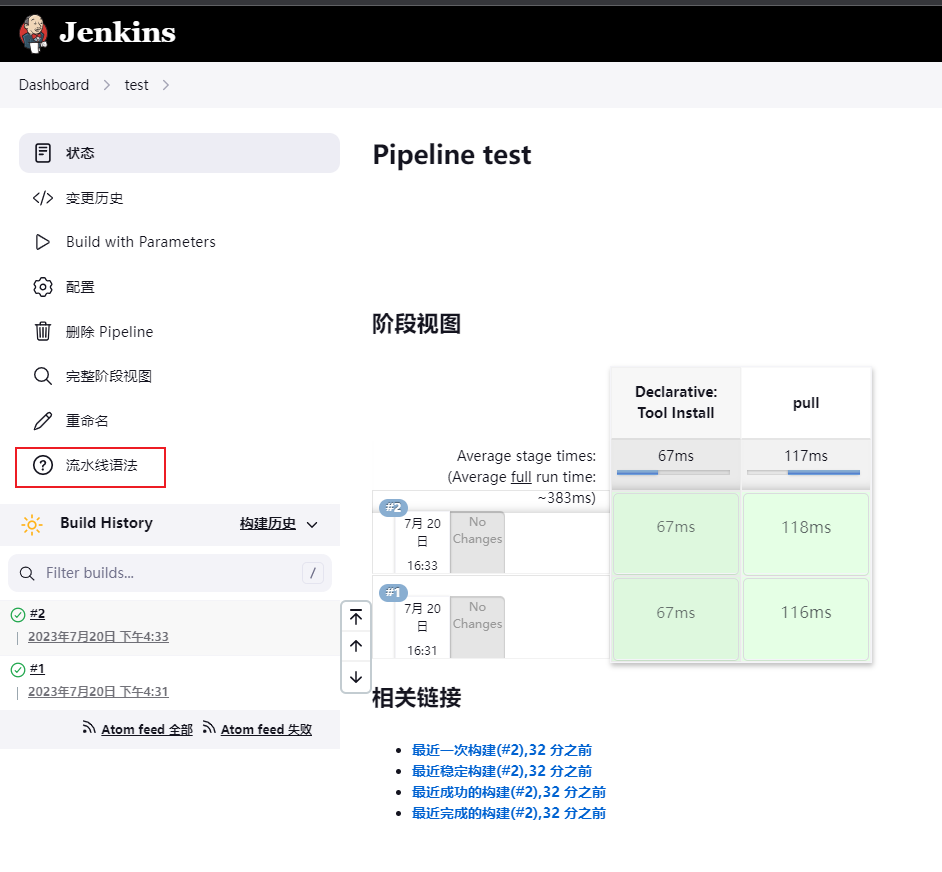Click the No Changes box for build #2
942x872 pixels.
tap(478, 542)
